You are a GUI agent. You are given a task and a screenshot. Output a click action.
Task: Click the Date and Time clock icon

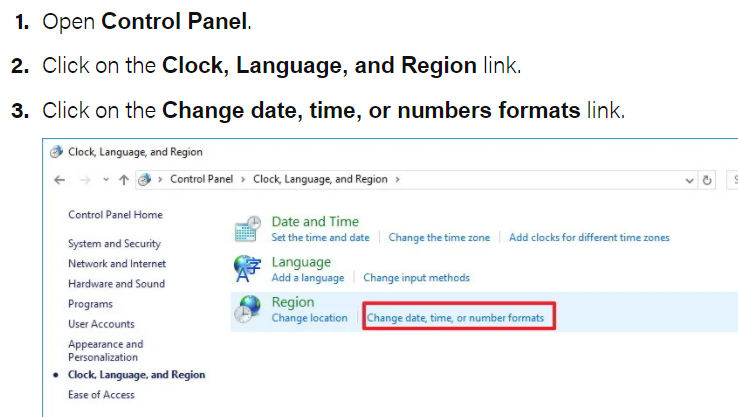247,228
